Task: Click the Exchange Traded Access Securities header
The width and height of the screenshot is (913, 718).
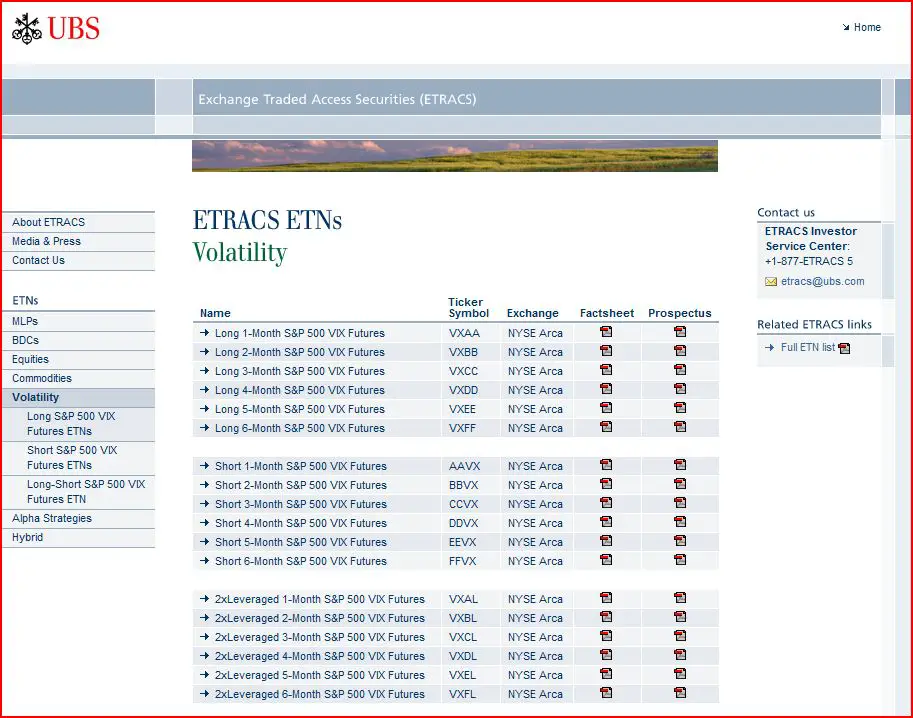Action: pos(337,99)
